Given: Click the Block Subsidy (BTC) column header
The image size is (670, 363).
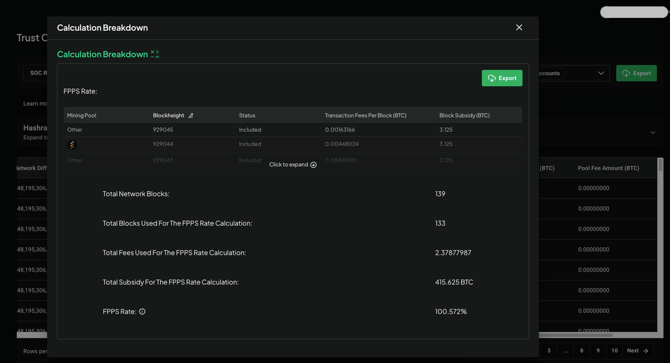Looking at the screenshot, I should pyautogui.click(x=464, y=115).
